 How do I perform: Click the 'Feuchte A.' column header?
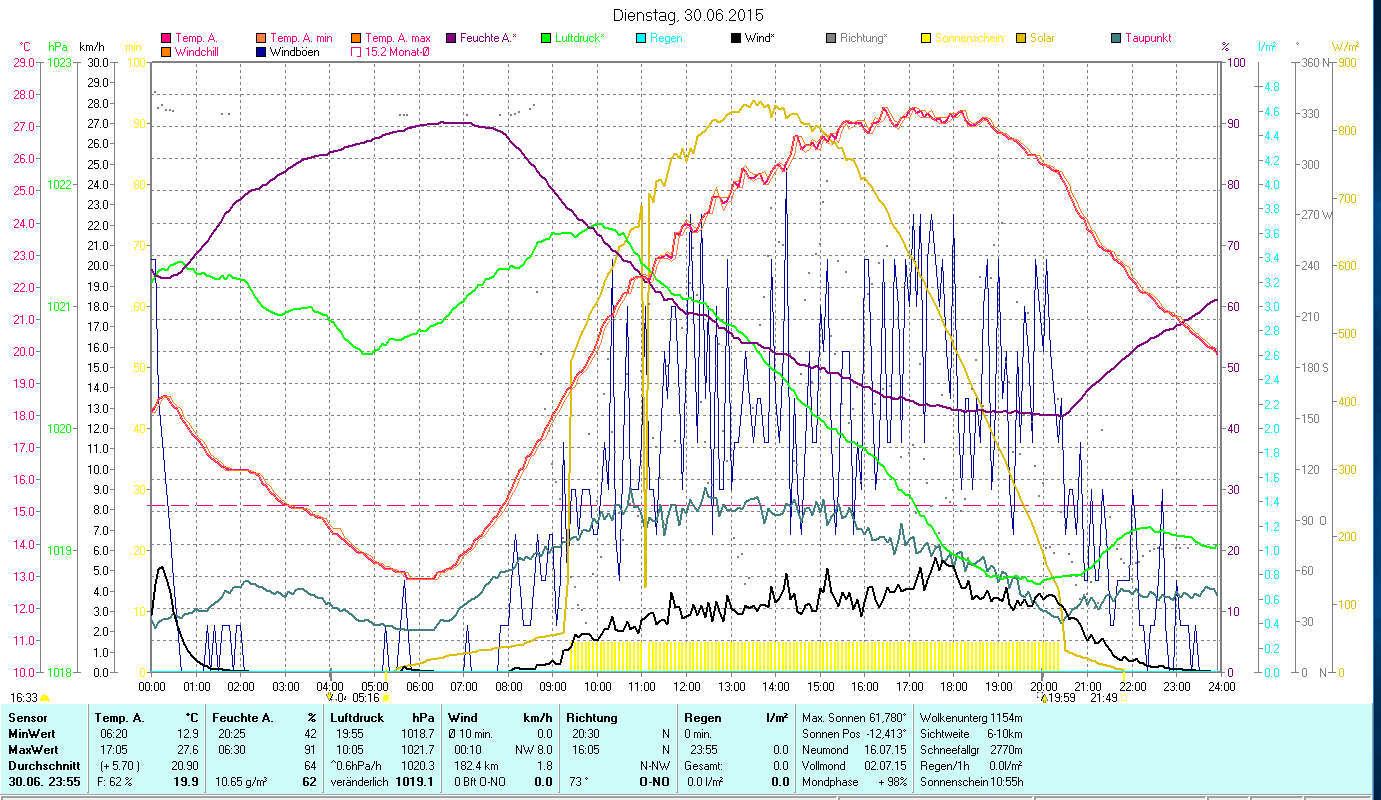click(243, 718)
